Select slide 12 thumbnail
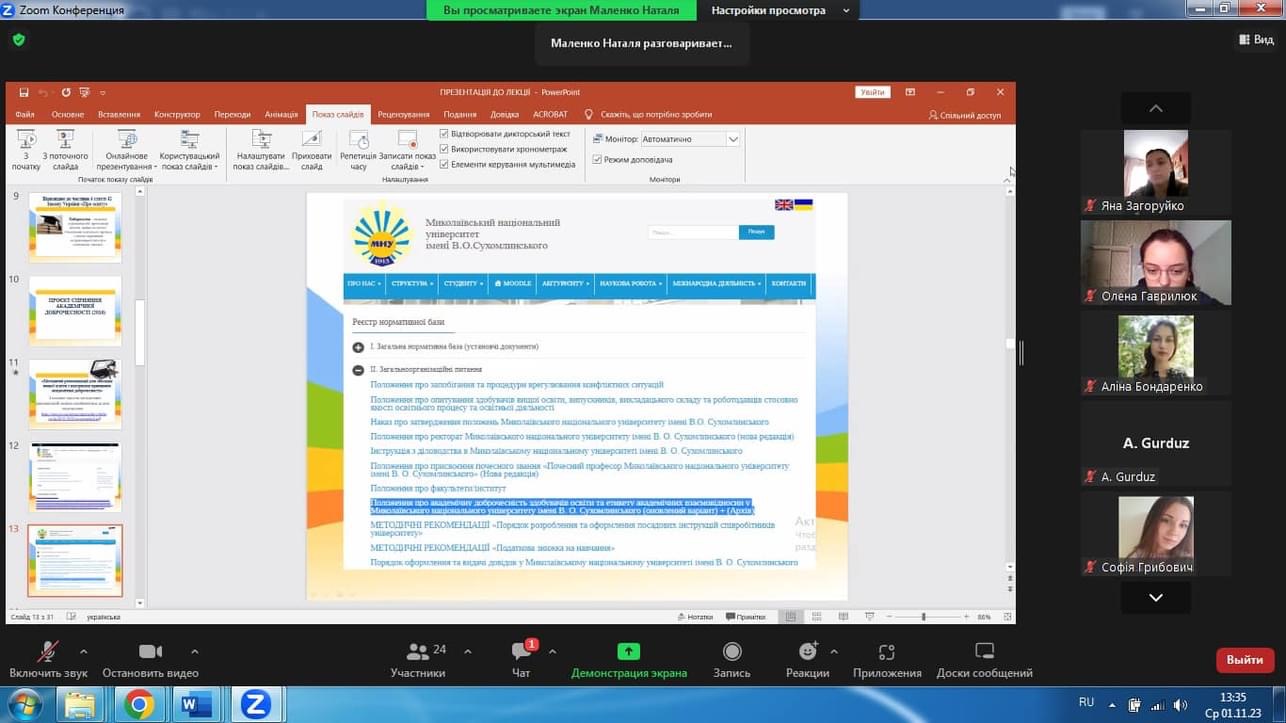The image size is (1286, 723). click(x=75, y=478)
